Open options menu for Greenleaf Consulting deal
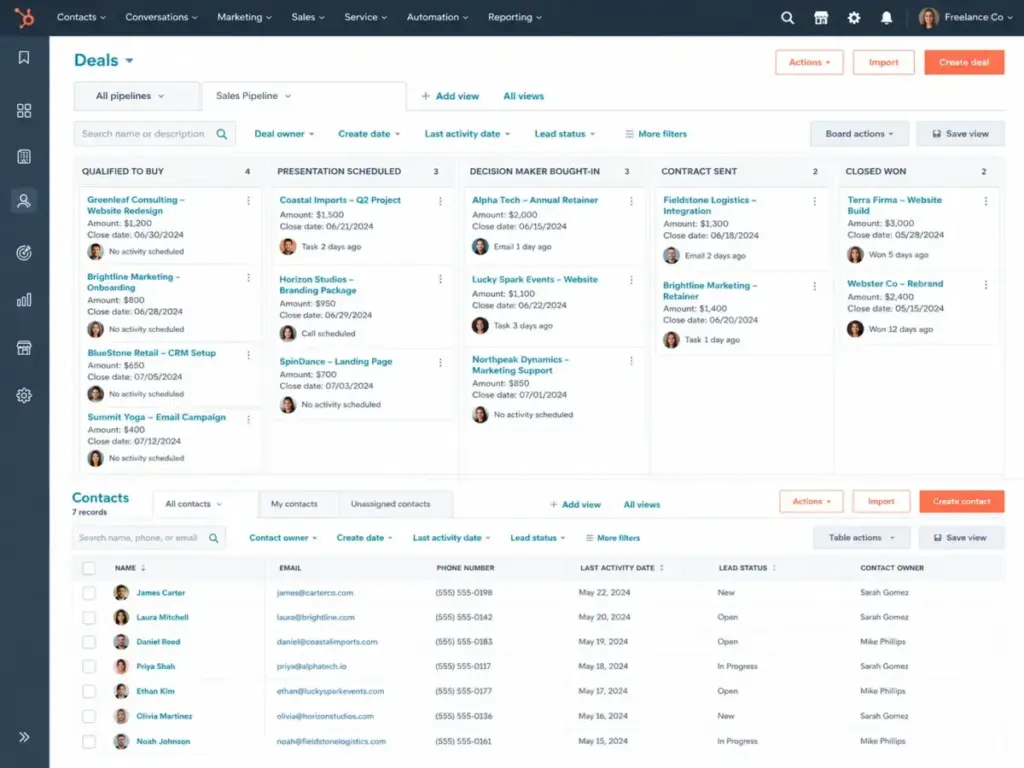The image size is (1024, 768). (248, 200)
